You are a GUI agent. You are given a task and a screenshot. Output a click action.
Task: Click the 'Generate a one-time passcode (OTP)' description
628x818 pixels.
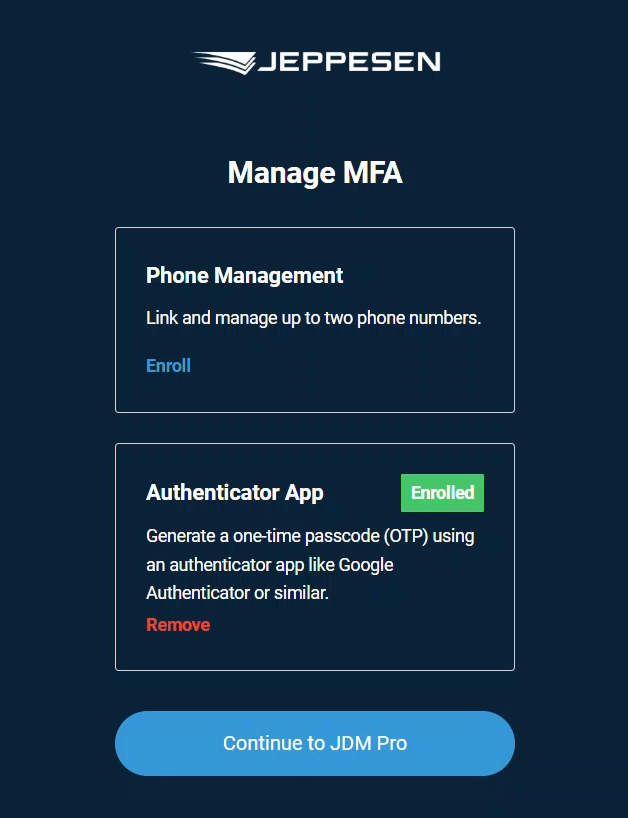coord(310,564)
